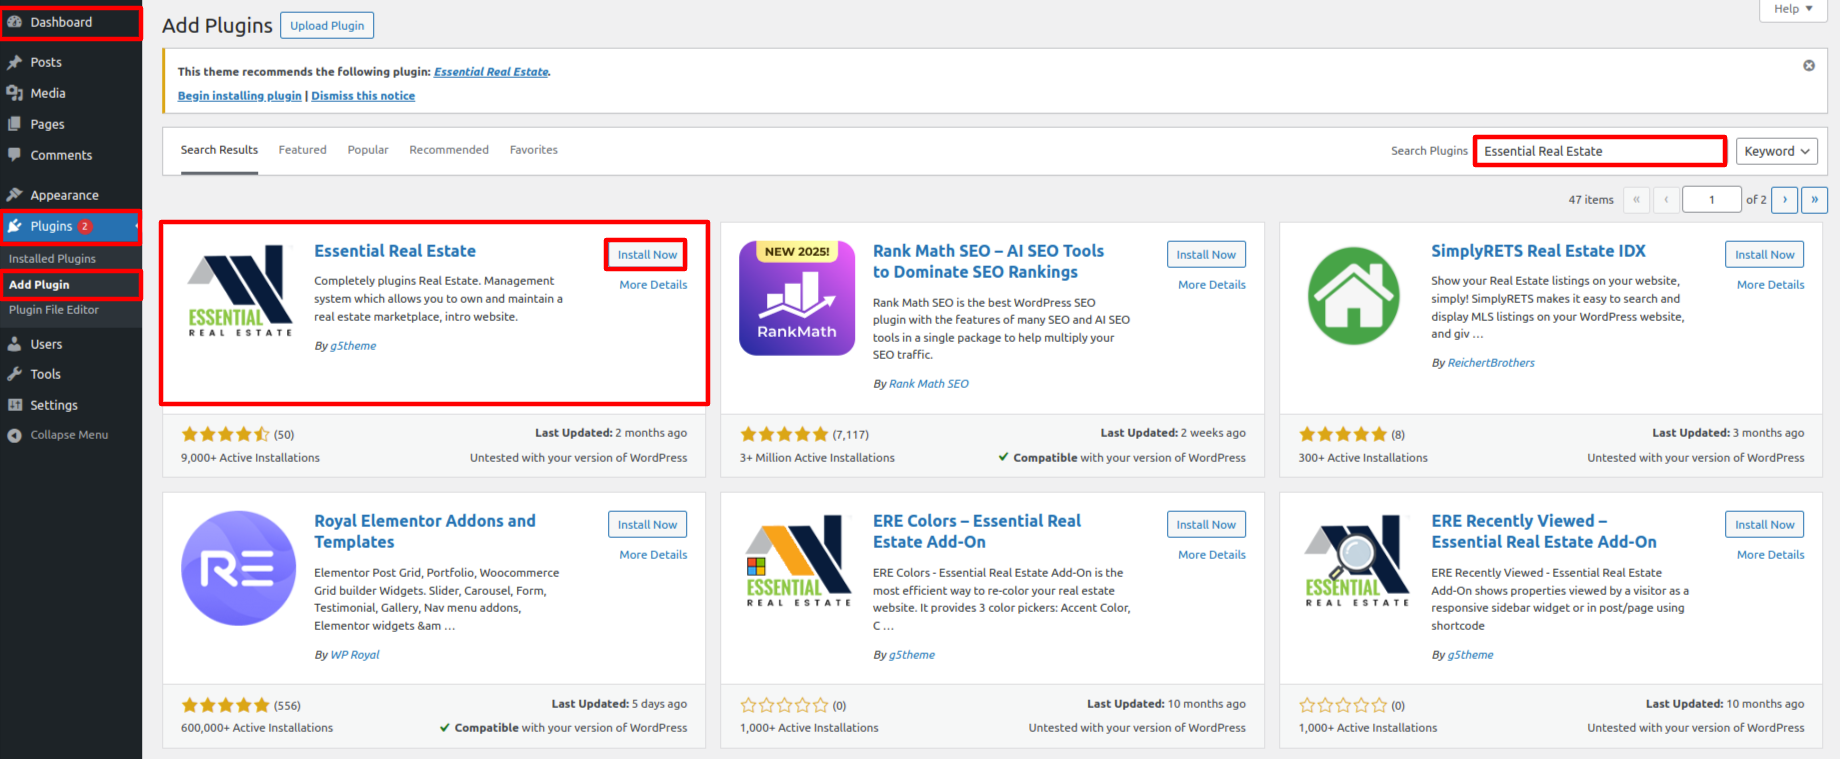Click the Settings icon in sidebar
The image size is (1840, 759).
pos(15,405)
